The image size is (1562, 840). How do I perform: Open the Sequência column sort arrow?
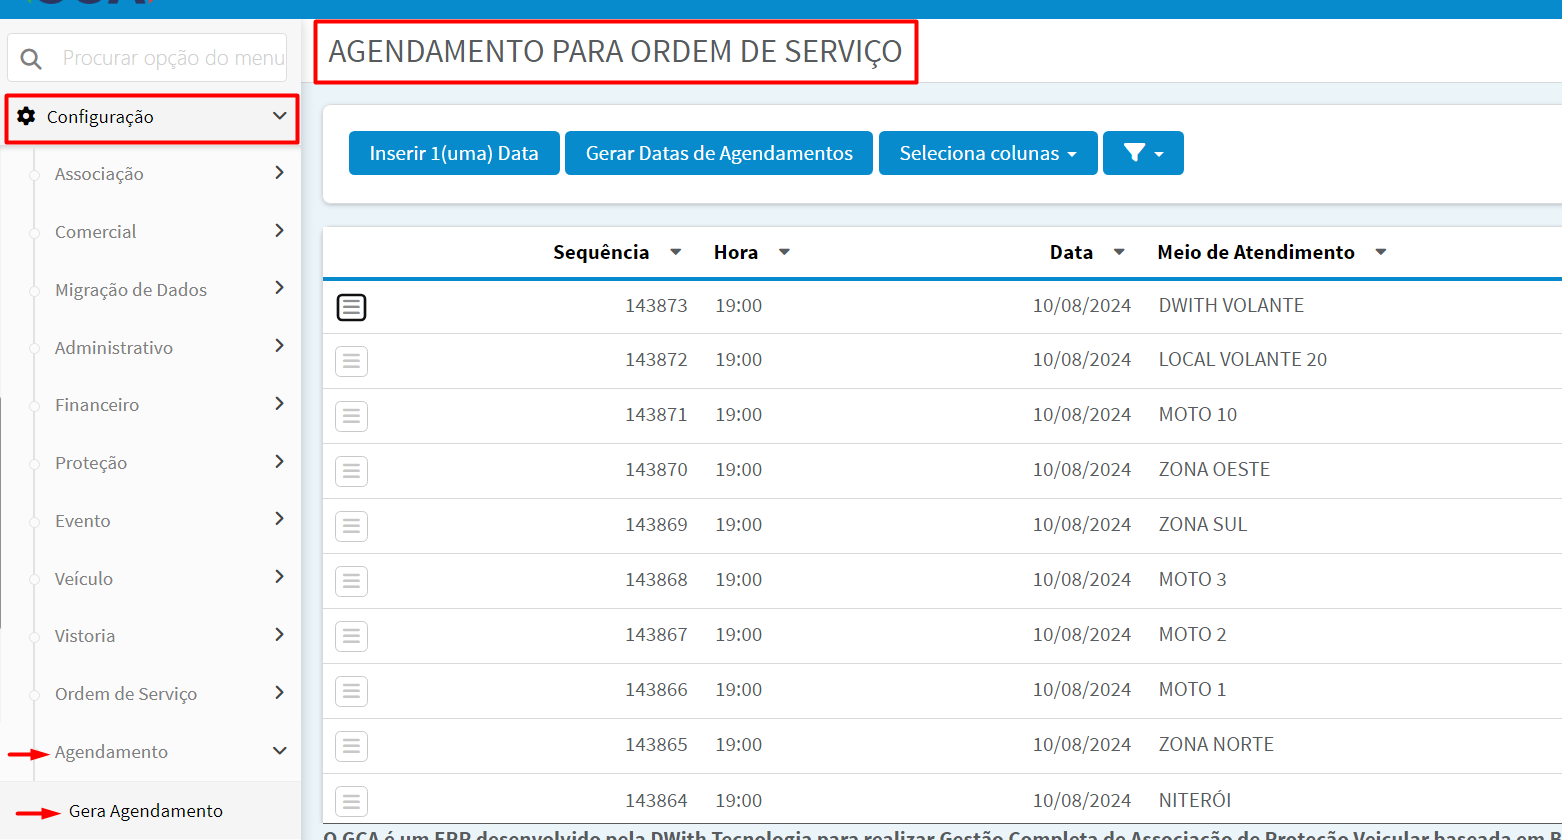tap(676, 252)
